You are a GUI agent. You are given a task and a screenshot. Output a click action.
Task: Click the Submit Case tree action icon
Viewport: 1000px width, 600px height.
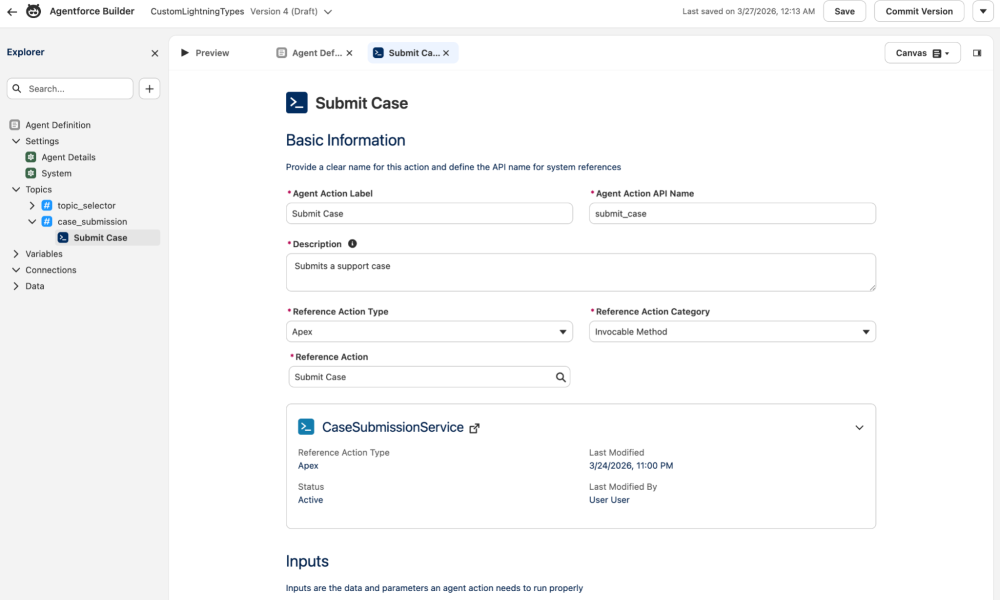pyautogui.click(x=62, y=238)
